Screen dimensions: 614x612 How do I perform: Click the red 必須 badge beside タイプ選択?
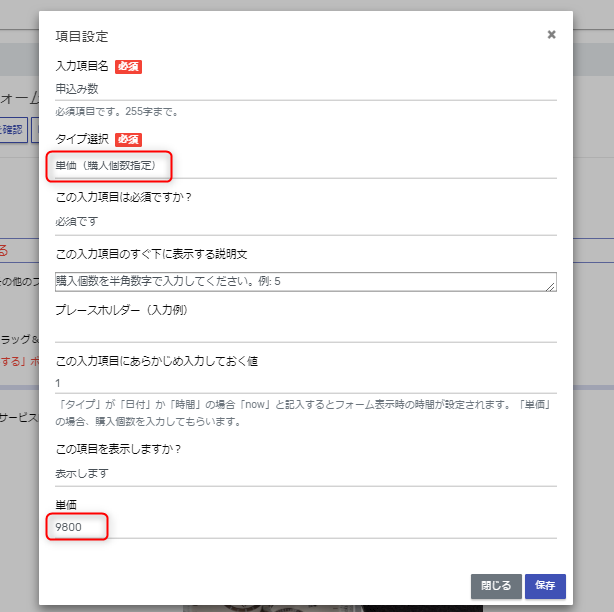[x=128, y=139]
